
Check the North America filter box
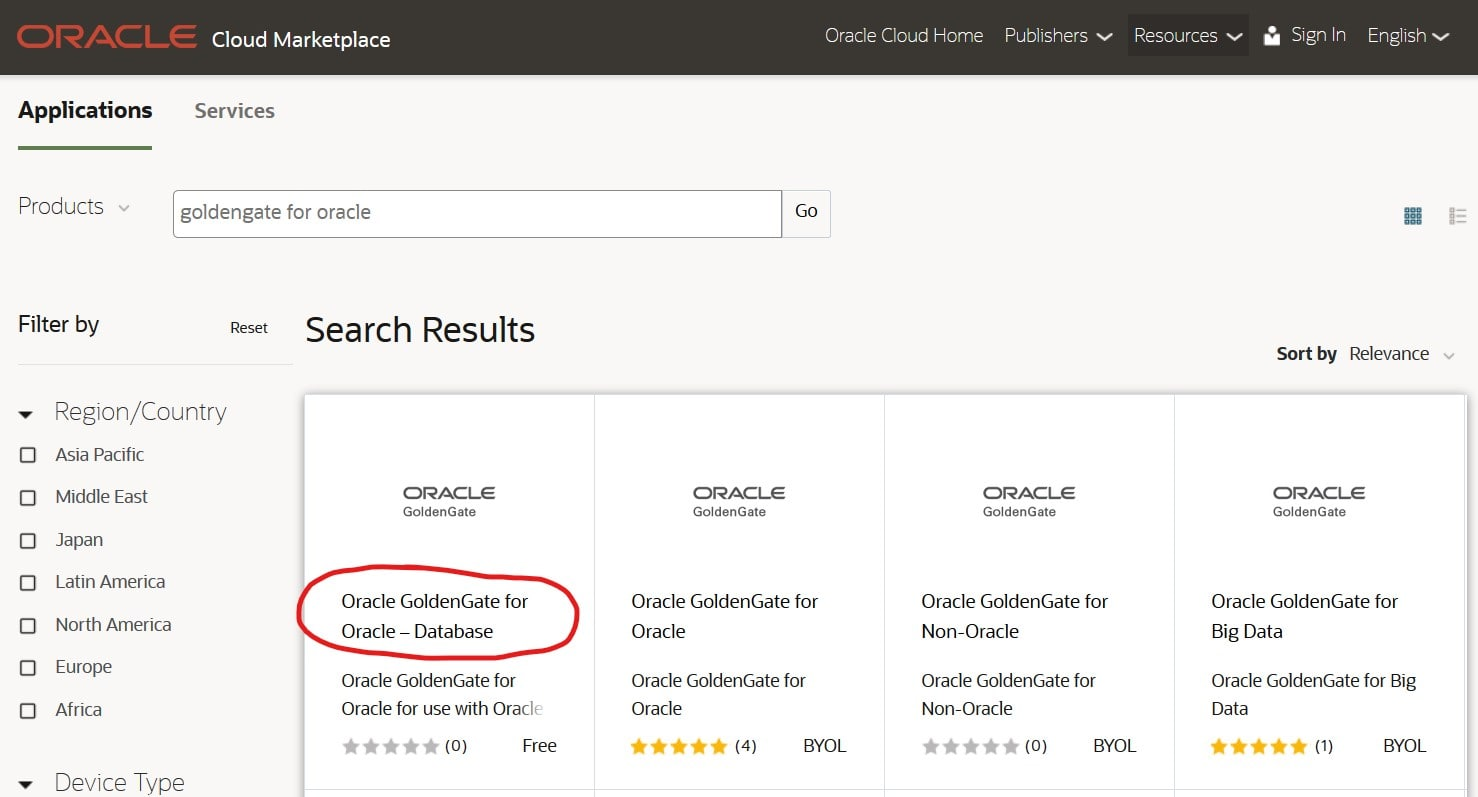(28, 625)
